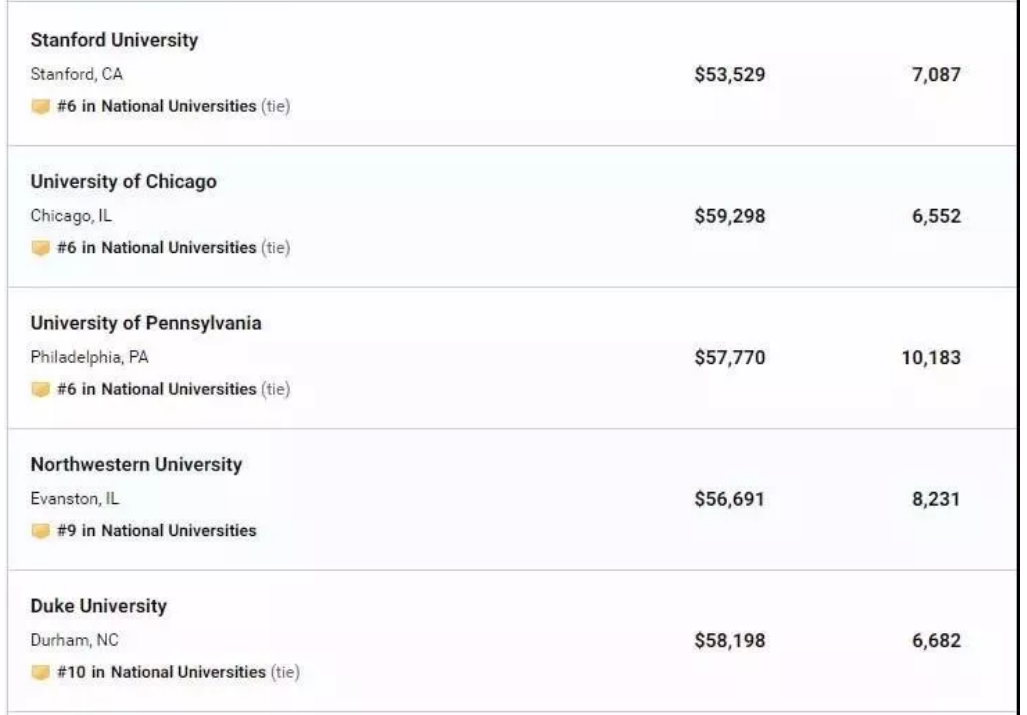Open the Northwestern University link

click(x=136, y=465)
